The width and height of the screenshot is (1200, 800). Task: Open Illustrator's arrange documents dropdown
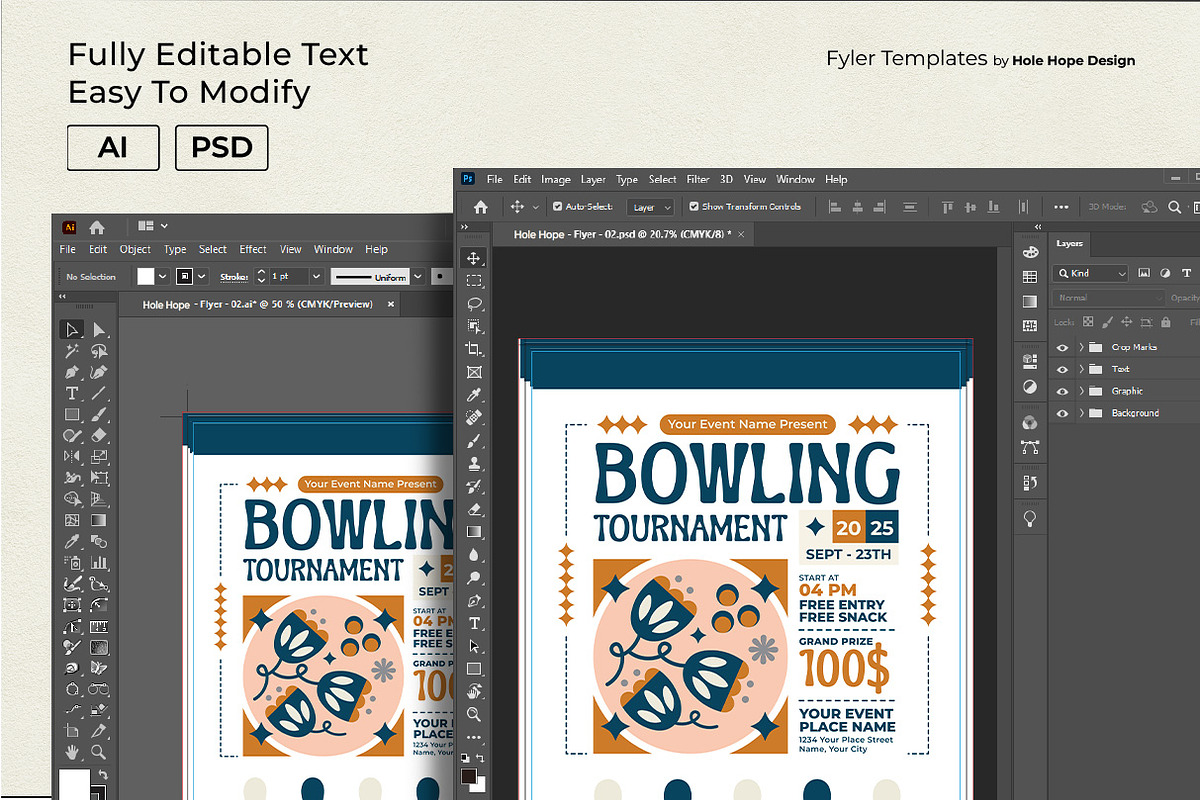point(153,226)
